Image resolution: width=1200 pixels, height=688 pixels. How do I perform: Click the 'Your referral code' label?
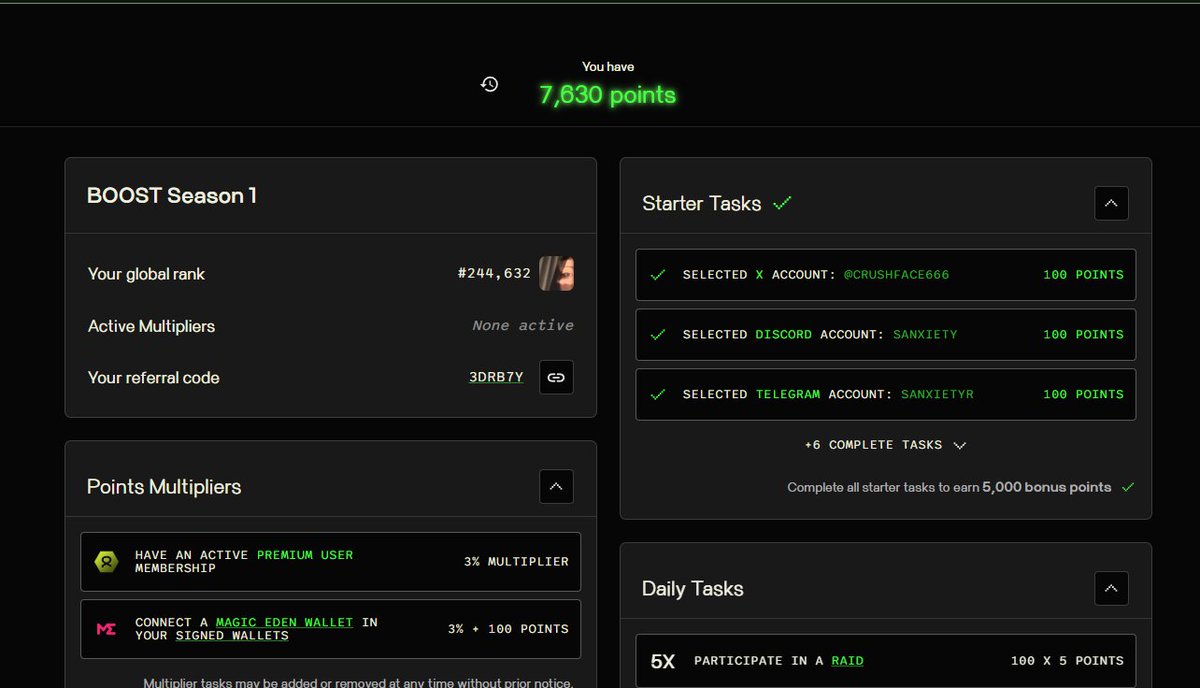click(153, 378)
